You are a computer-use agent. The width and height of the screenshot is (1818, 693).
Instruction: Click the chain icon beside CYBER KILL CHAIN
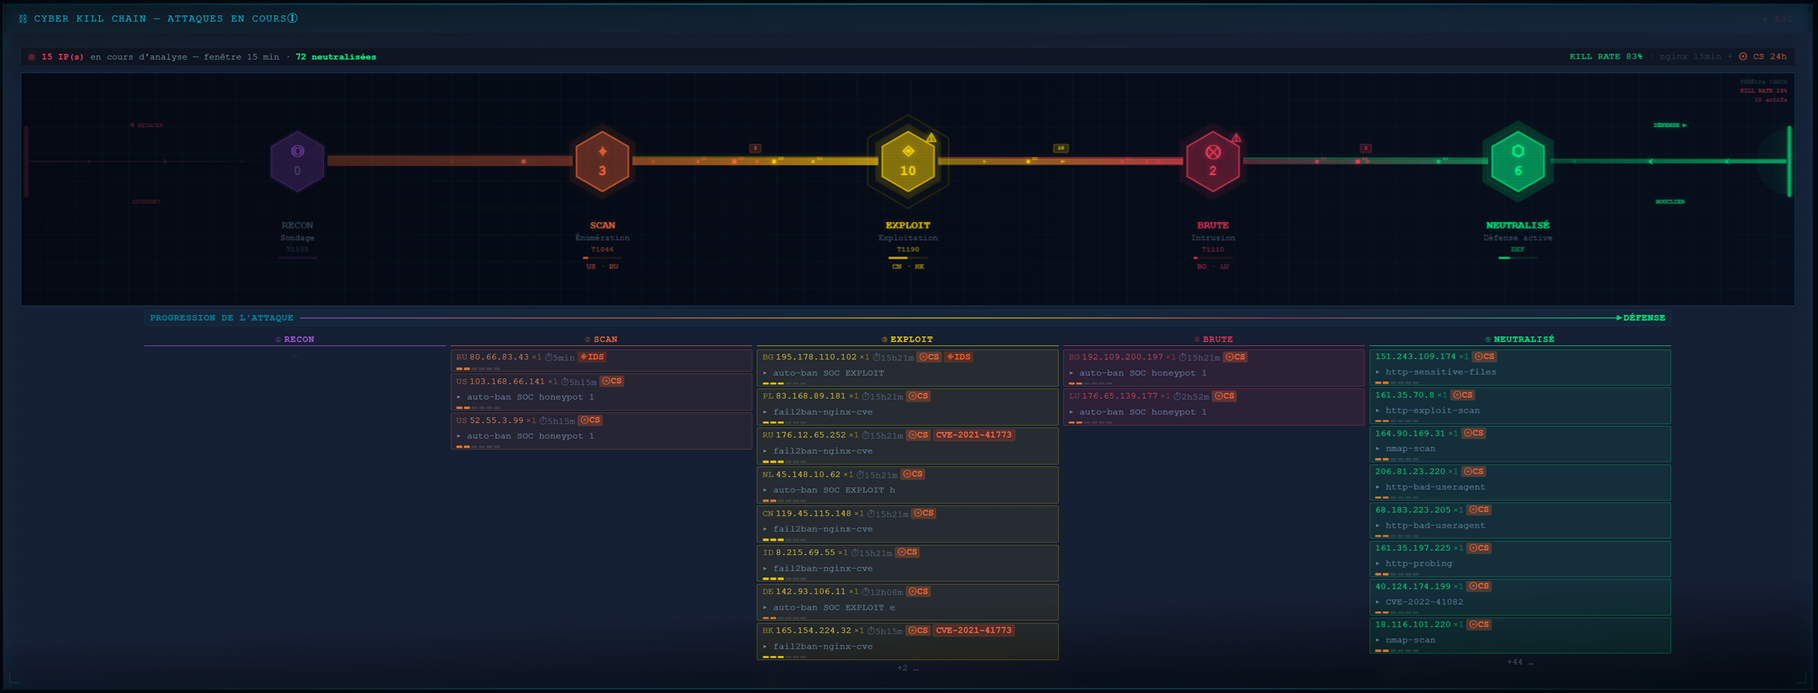(x=23, y=18)
